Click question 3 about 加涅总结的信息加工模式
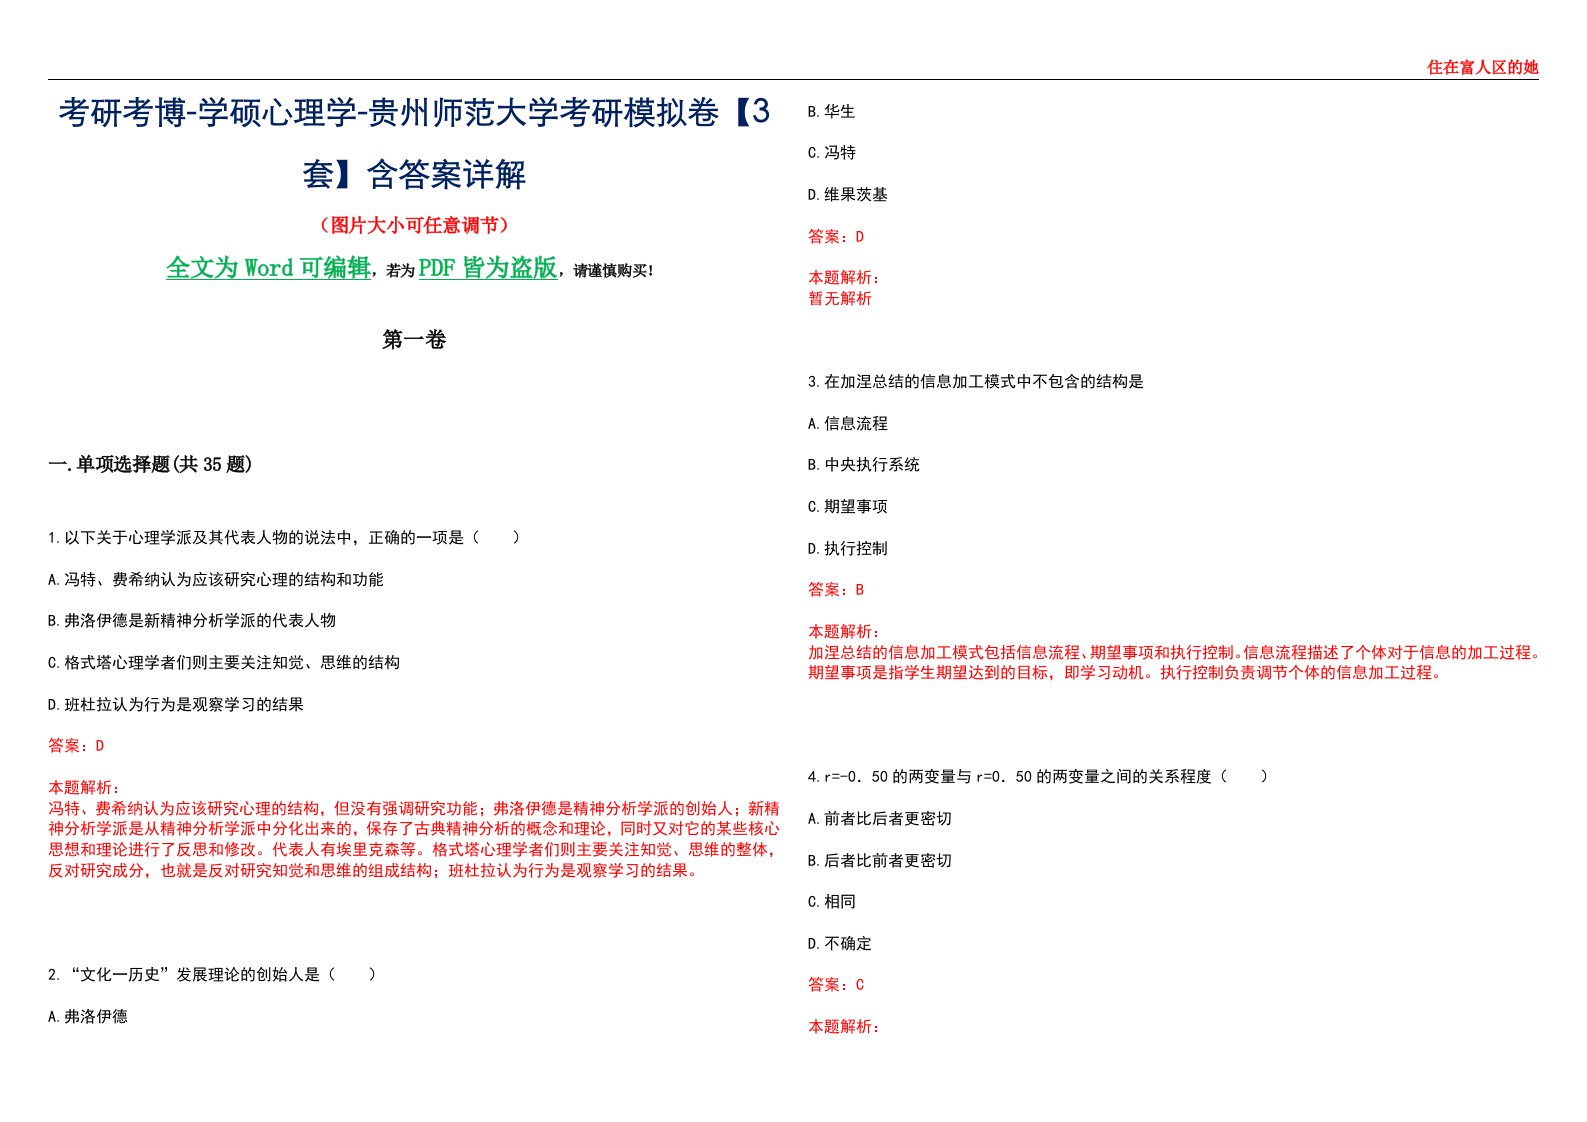The width and height of the screenshot is (1587, 1122). pyautogui.click(x=975, y=382)
